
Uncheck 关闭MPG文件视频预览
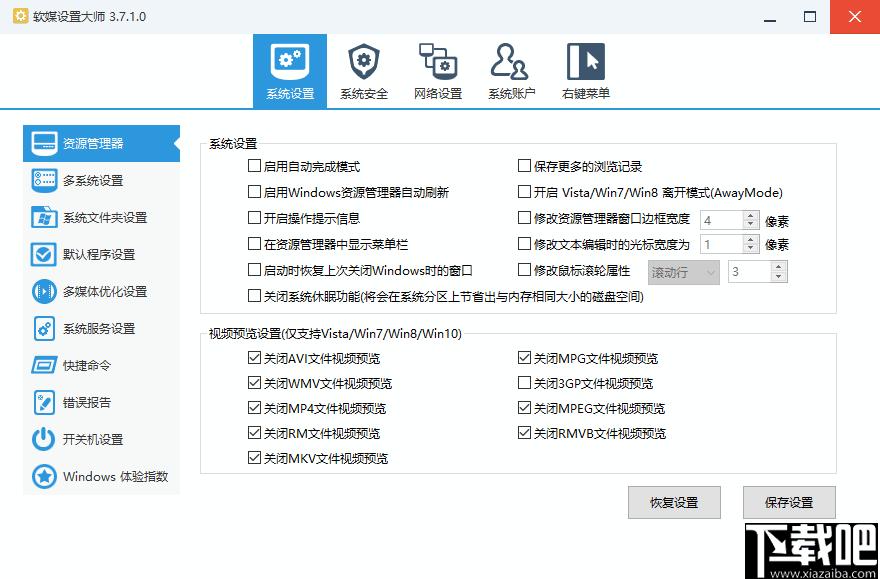click(x=524, y=357)
